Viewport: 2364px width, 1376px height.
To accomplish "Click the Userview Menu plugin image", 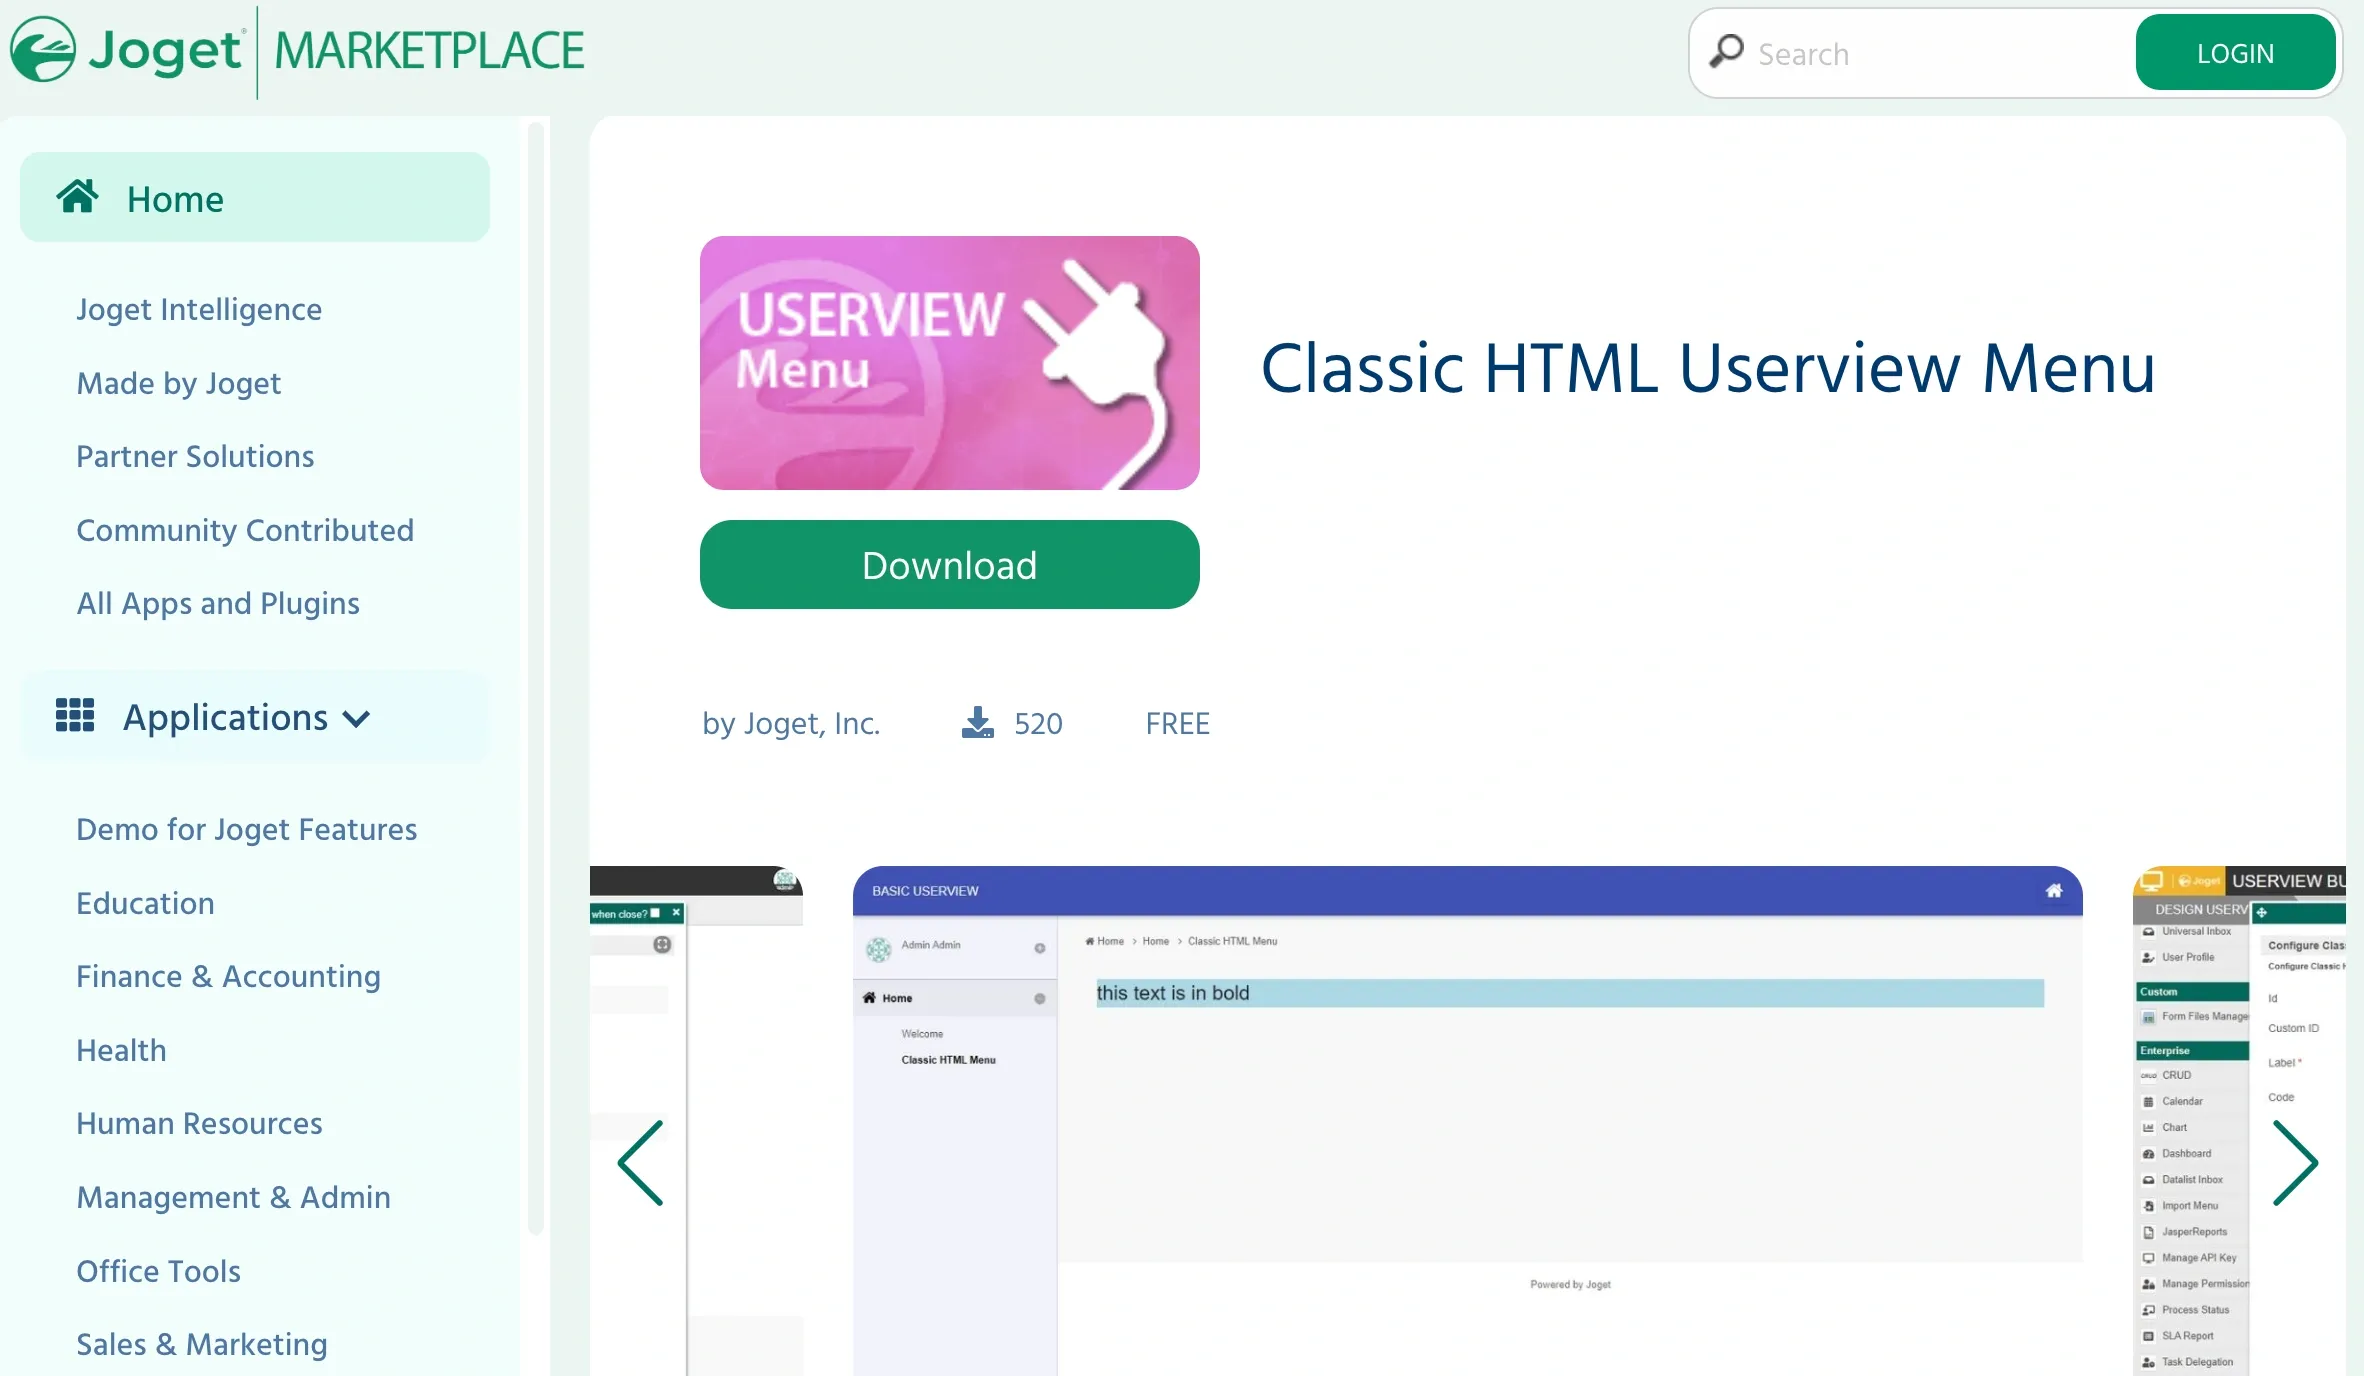I will [x=949, y=363].
